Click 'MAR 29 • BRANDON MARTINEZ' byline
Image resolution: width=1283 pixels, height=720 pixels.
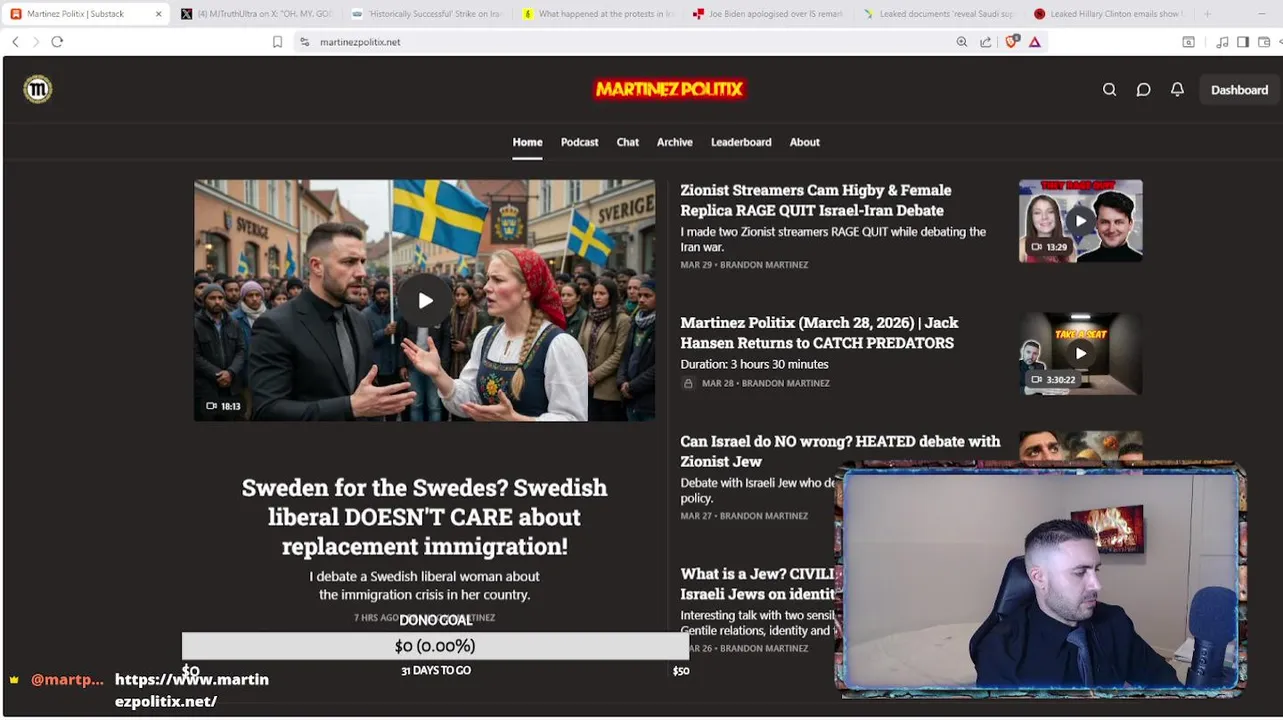point(744,265)
